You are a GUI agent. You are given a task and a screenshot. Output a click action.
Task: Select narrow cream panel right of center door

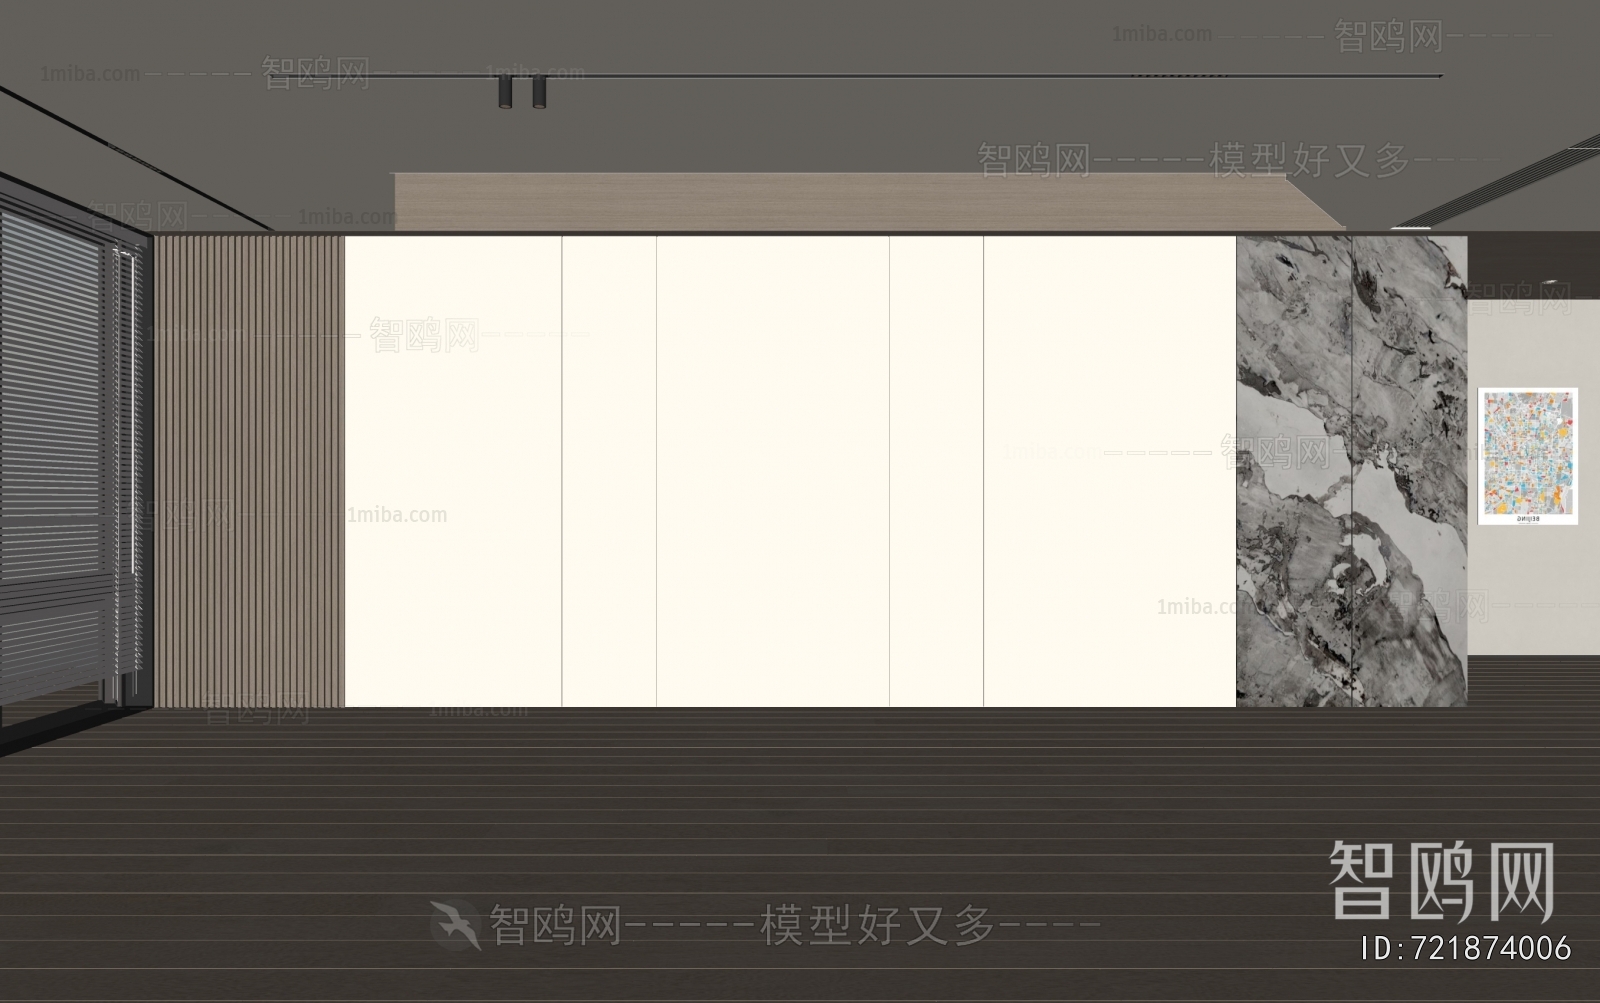tap(937, 470)
